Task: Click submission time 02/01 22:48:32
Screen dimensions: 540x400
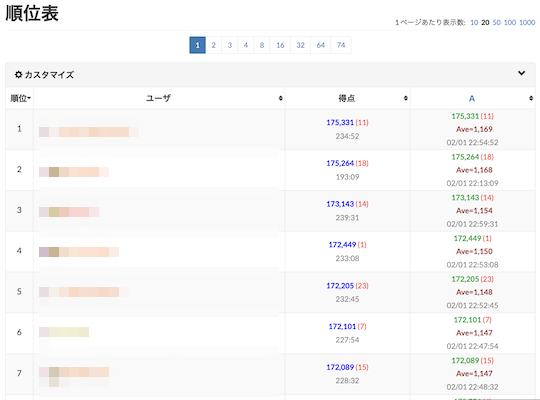Action: tap(472, 387)
